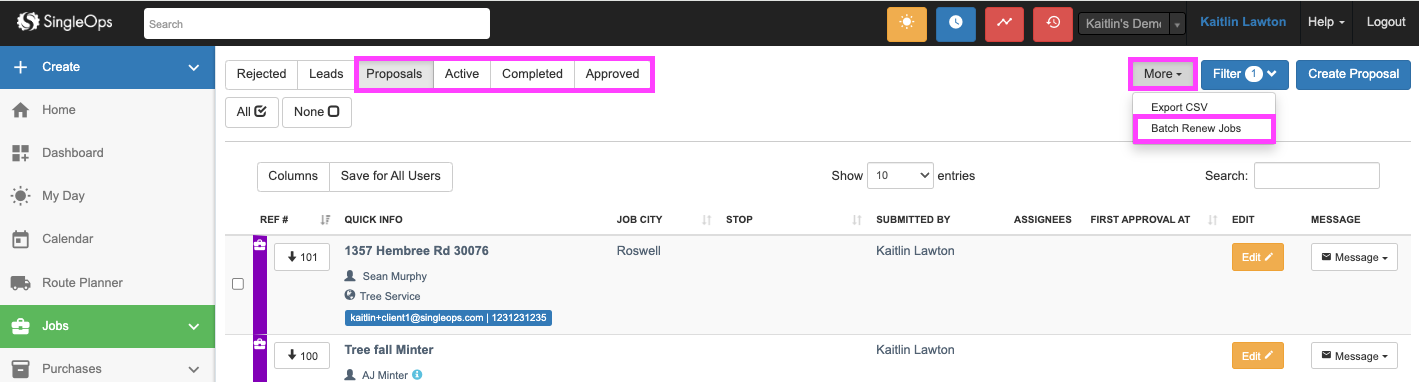
Task: Check the box for job row 101
Action: coord(238,284)
